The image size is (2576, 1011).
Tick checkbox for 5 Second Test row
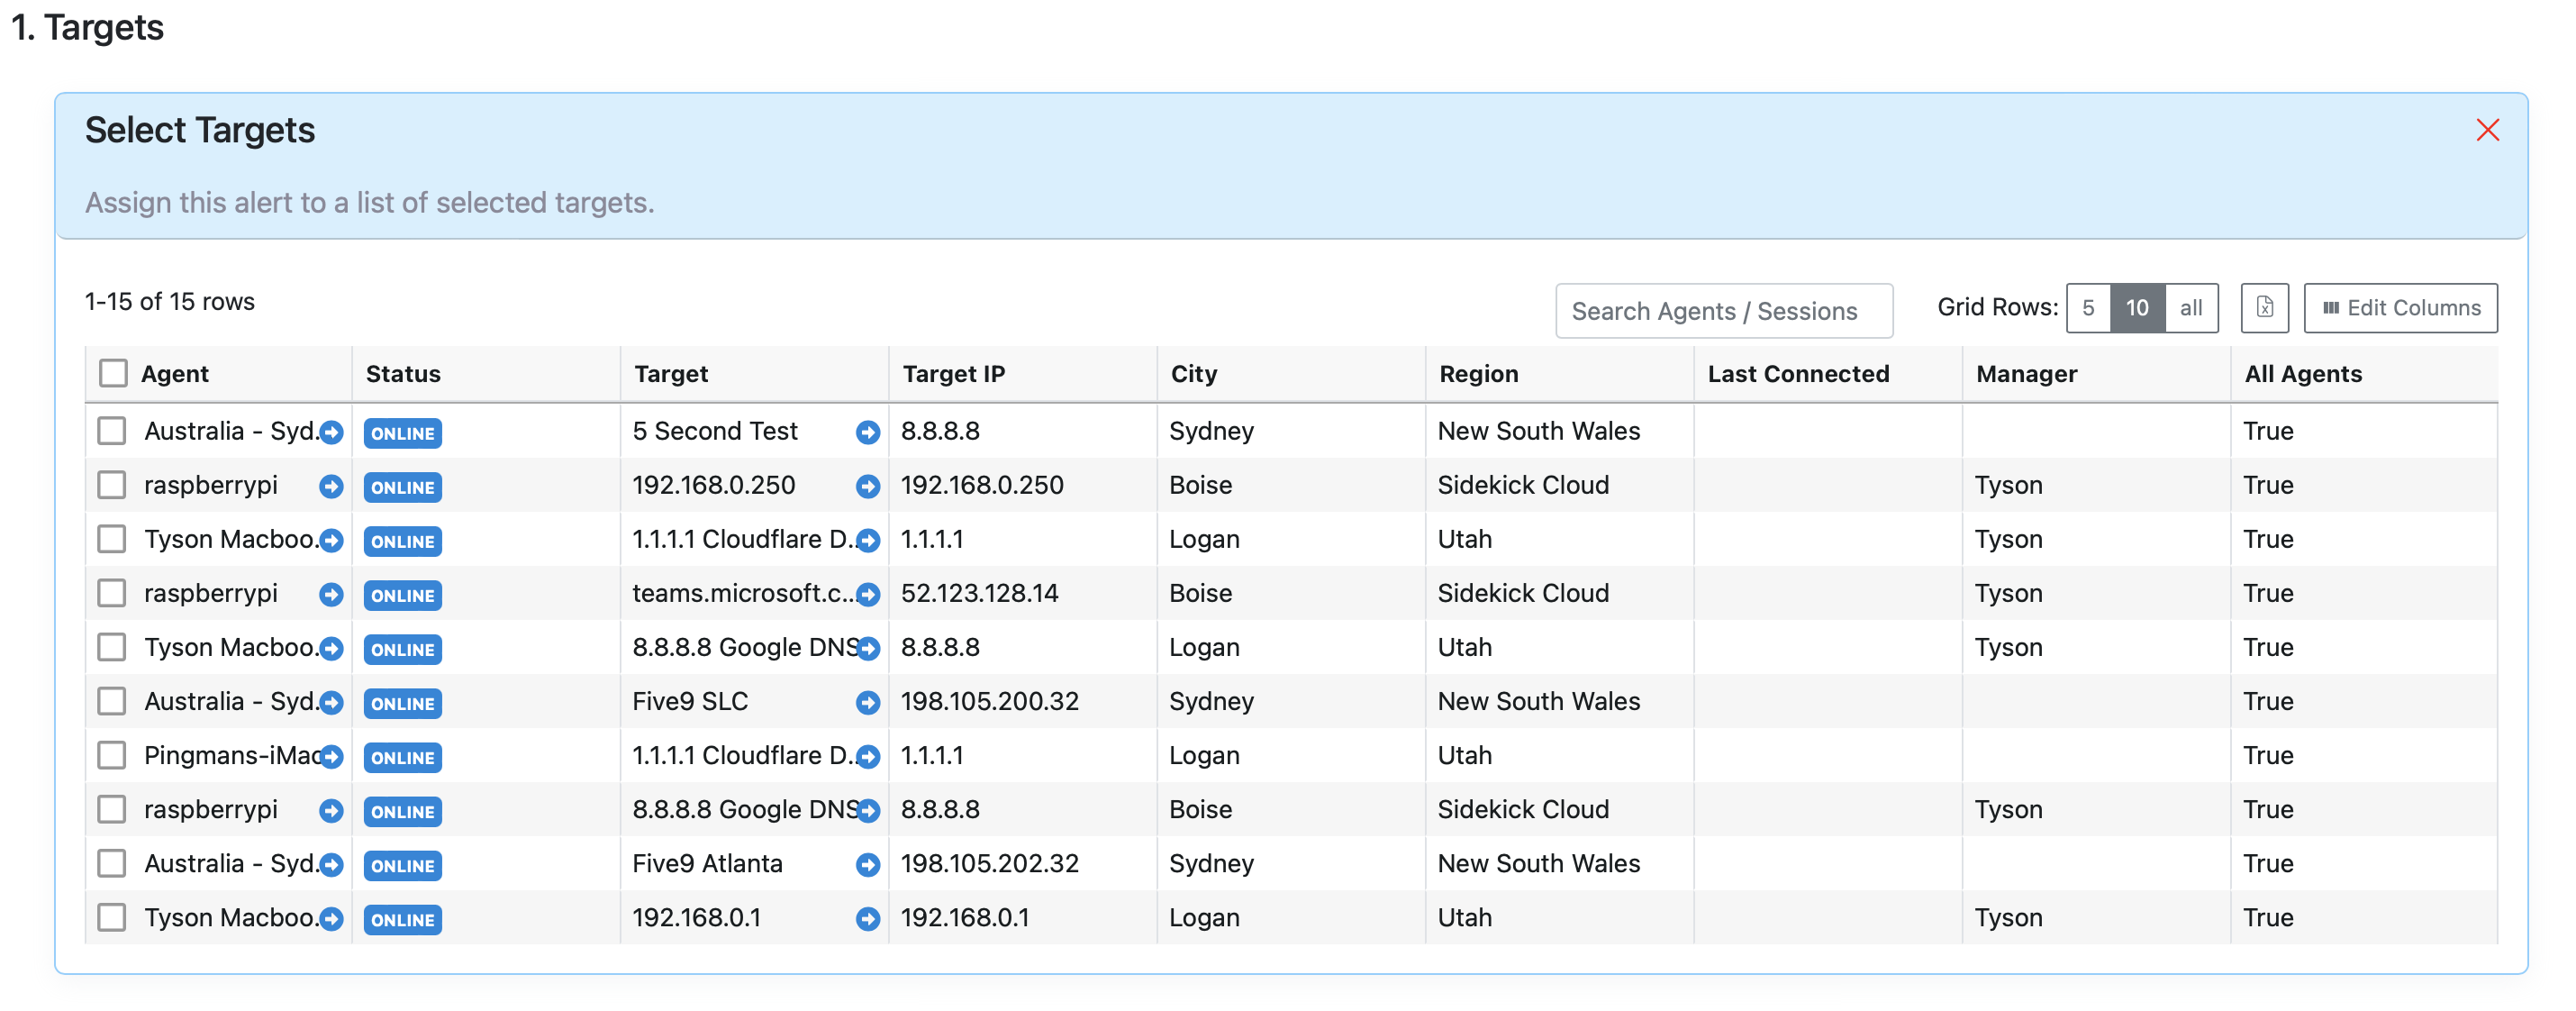point(112,431)
